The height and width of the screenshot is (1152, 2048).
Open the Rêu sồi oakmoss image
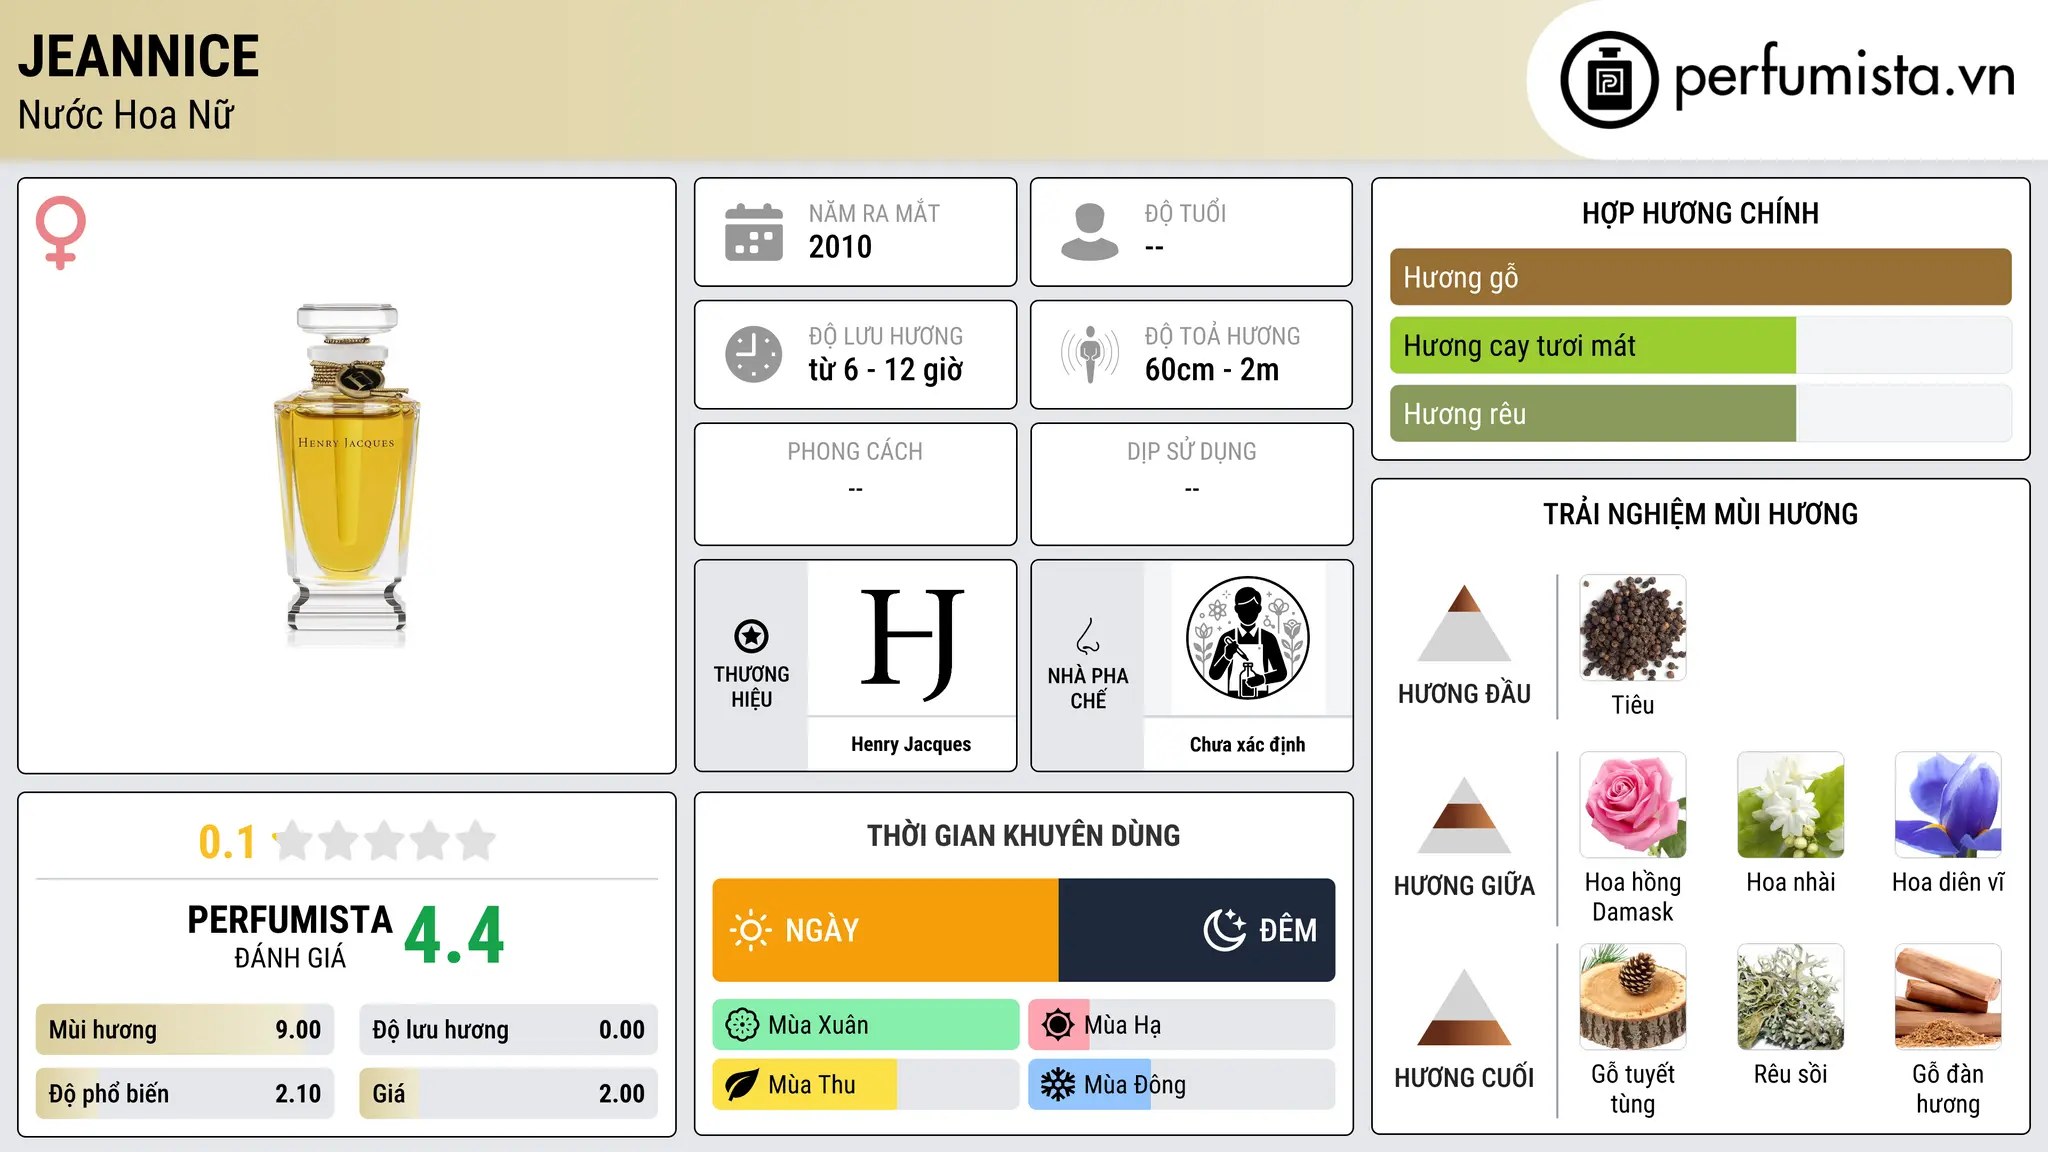[1791, 997]
